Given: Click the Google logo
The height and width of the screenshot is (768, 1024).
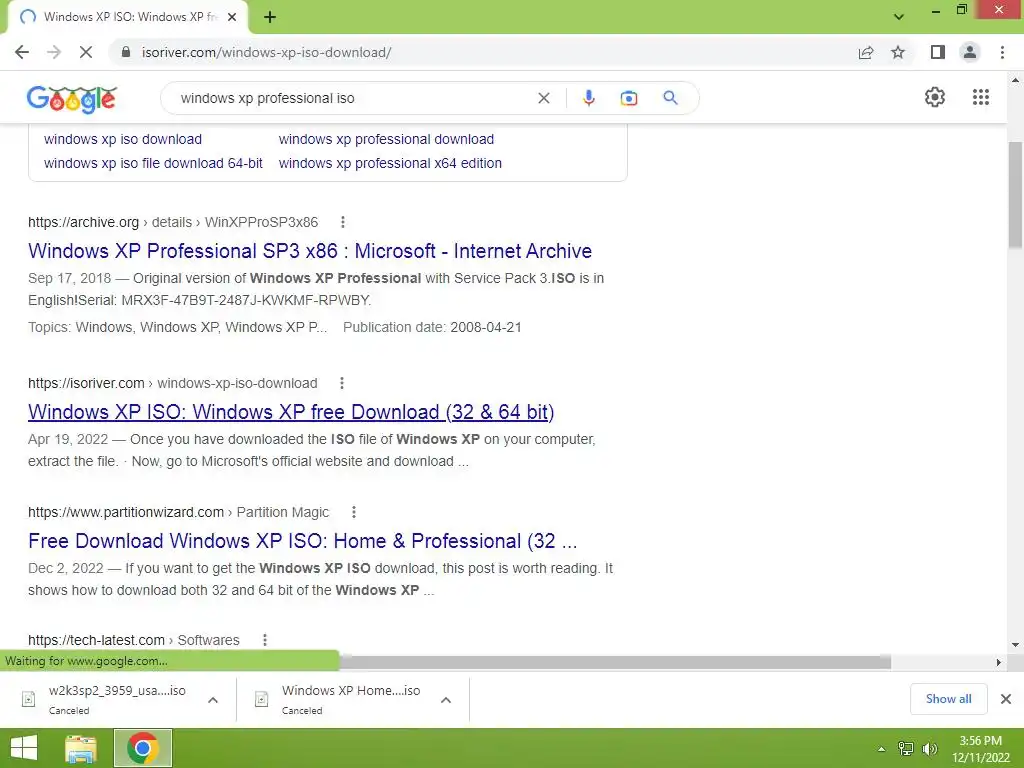Looking at the screenshot, I should (x=72, y=99).
